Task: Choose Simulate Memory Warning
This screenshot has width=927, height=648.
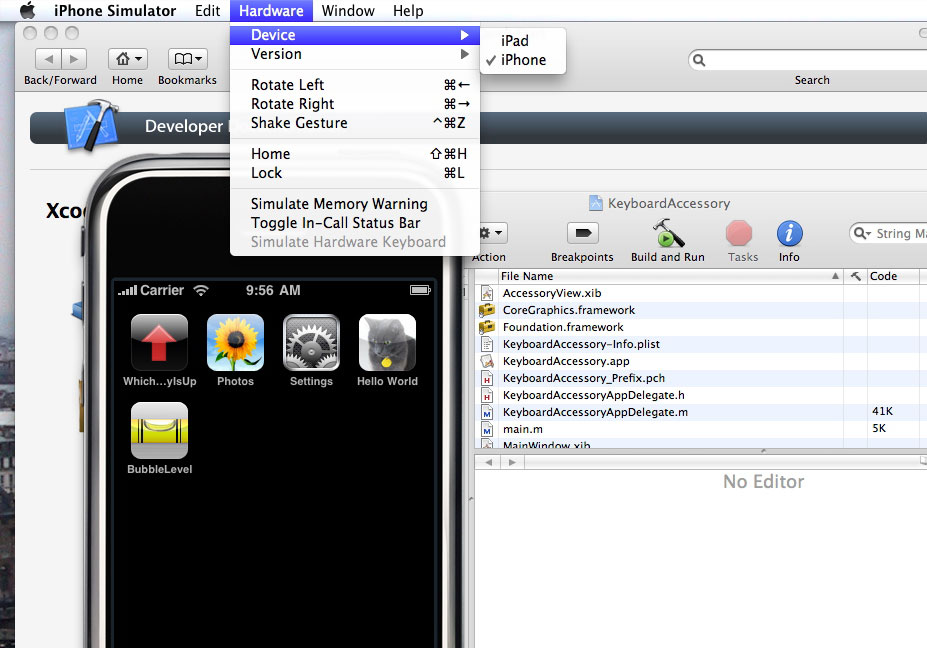Action: (355, 203)
